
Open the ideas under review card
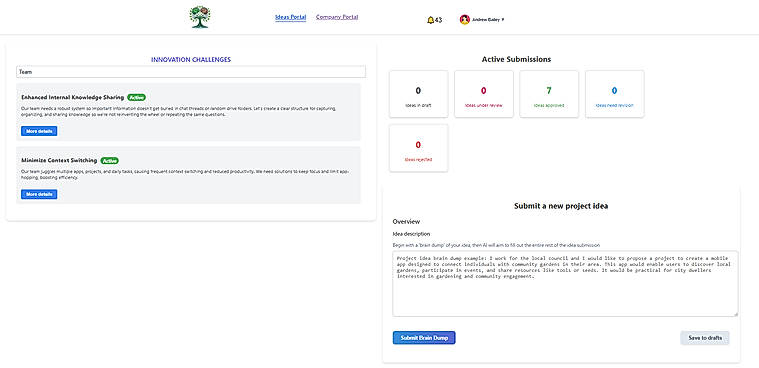pyautogui.click(x=484, y=94)
